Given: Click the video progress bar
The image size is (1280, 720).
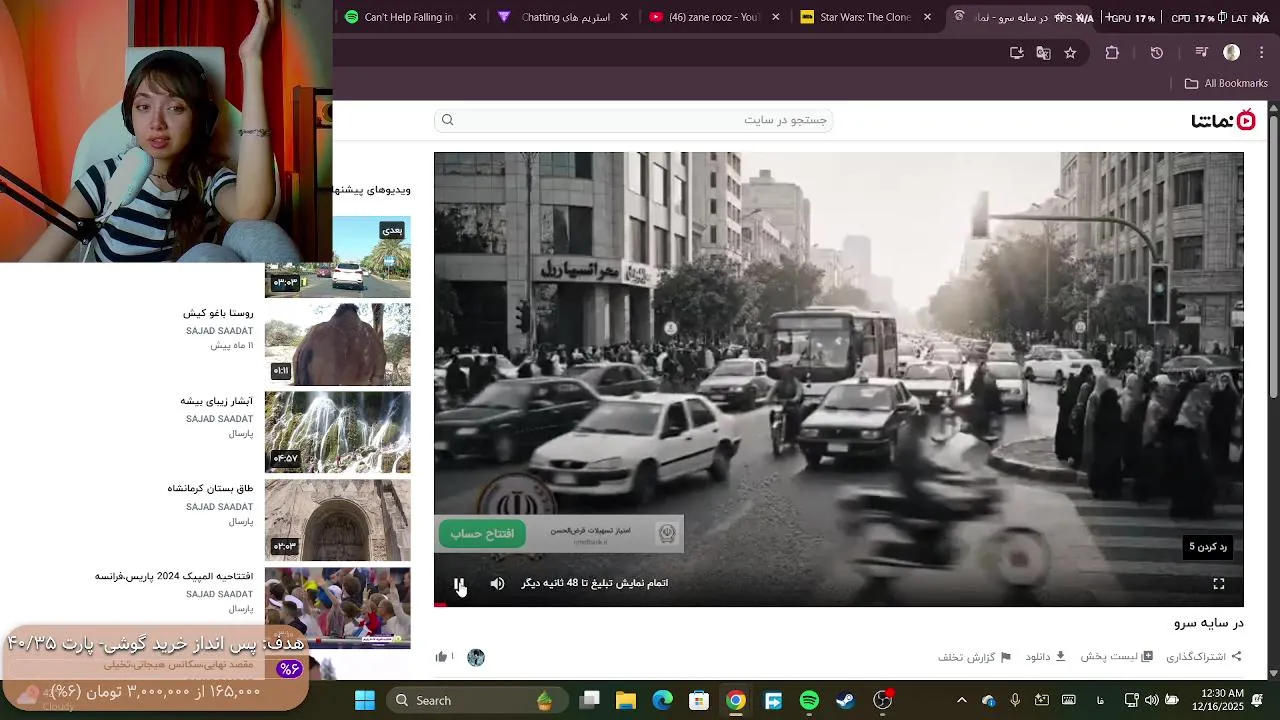Looking at the screenshot, I should pyautogui.click(x=838, y=604).
